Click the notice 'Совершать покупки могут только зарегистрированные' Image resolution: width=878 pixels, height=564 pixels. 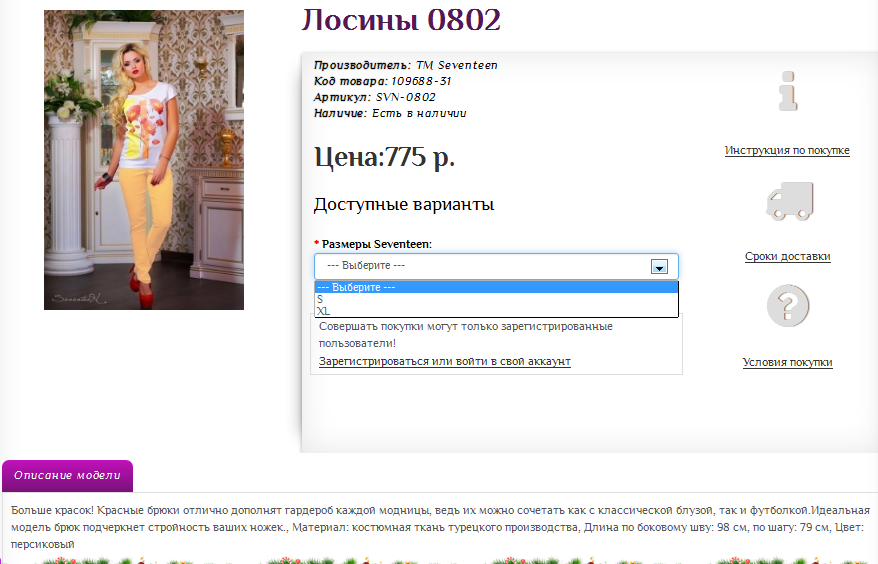pos(466,326)
